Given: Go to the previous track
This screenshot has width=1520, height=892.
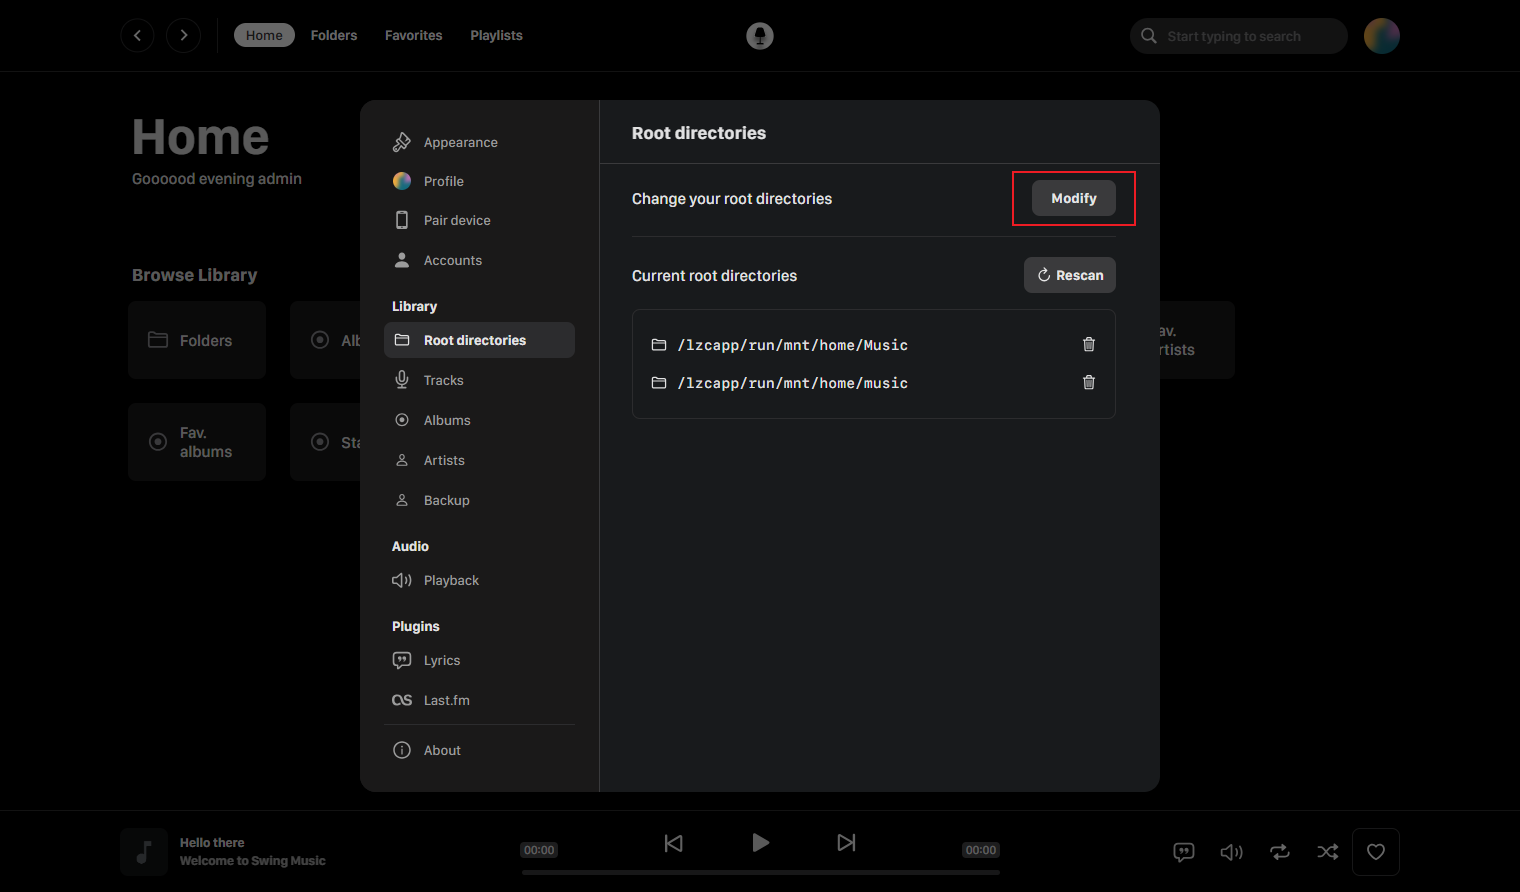Looking at the screenshot, I should 674,843.
